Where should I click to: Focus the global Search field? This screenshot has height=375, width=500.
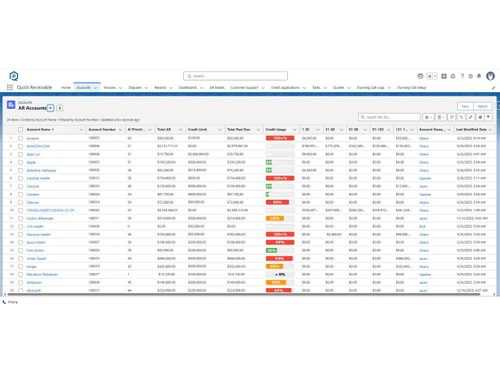coord(235,76)
